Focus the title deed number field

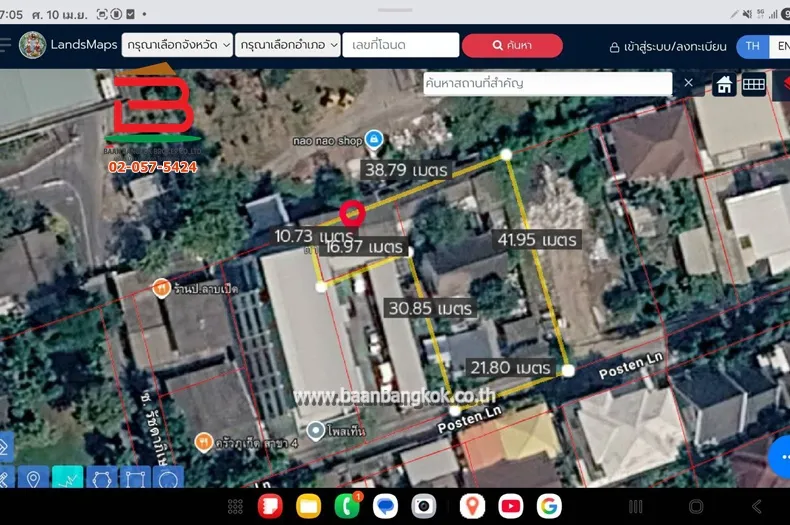click(x=400, y=45)
